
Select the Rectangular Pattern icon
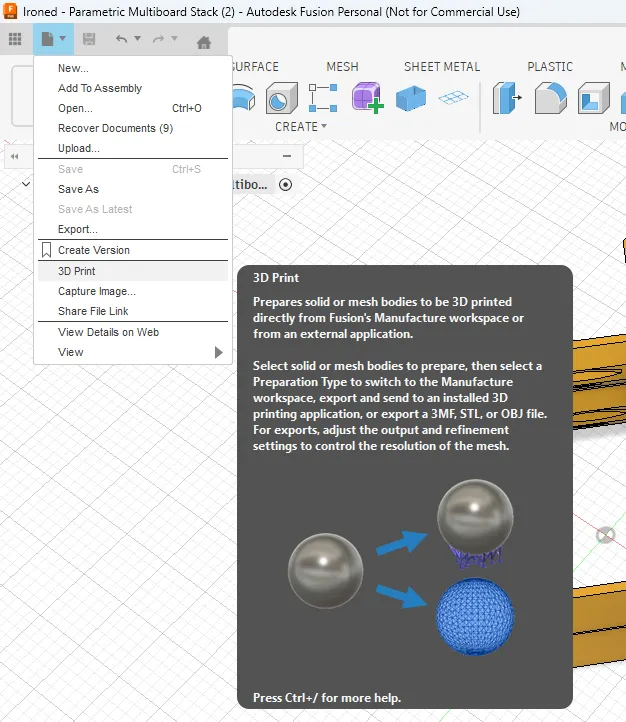coord(323,98)
